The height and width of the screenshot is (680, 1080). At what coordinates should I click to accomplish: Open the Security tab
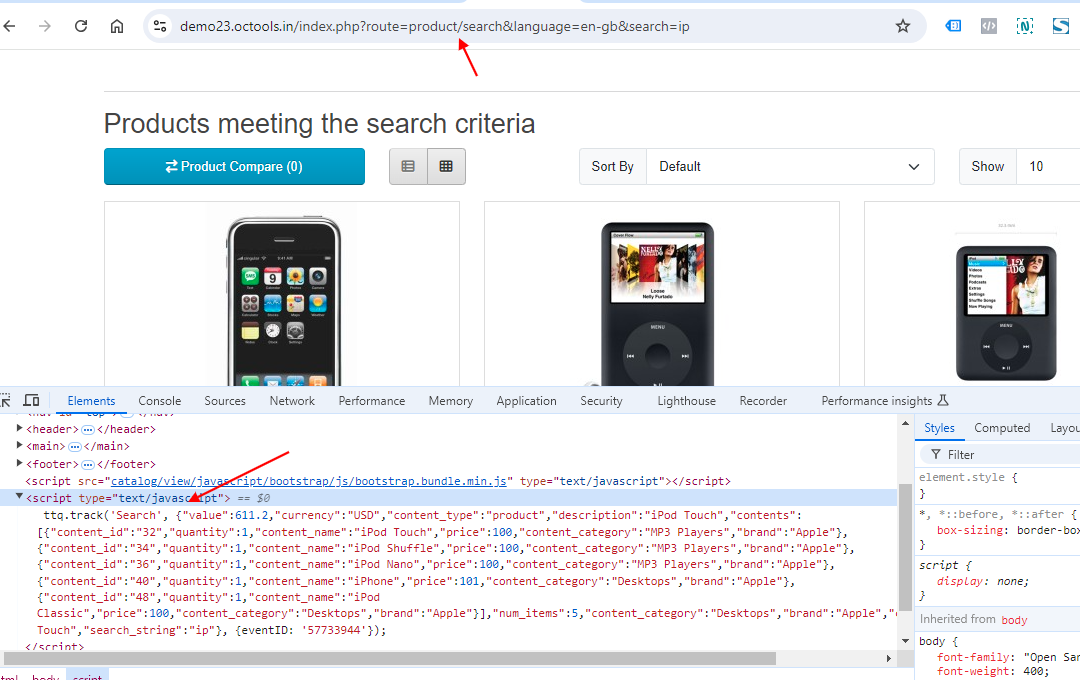pyautogui.click(x=601, y=401)
